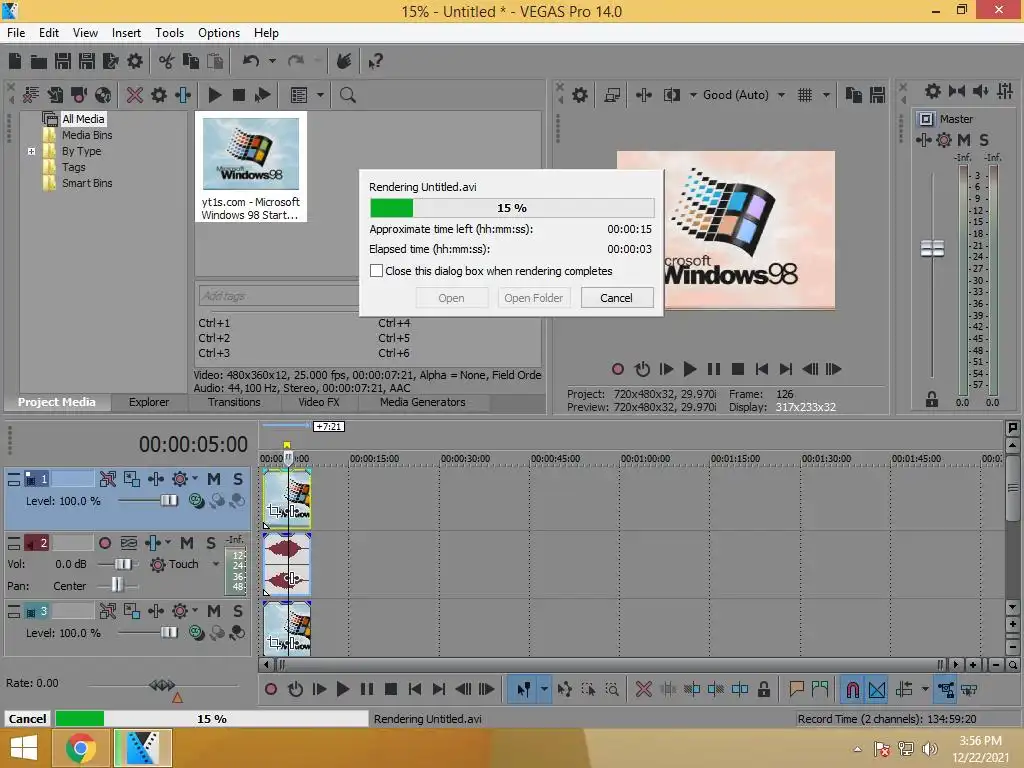
Task: Click the Undo arrow icon
Action: (x=251, y=61)
